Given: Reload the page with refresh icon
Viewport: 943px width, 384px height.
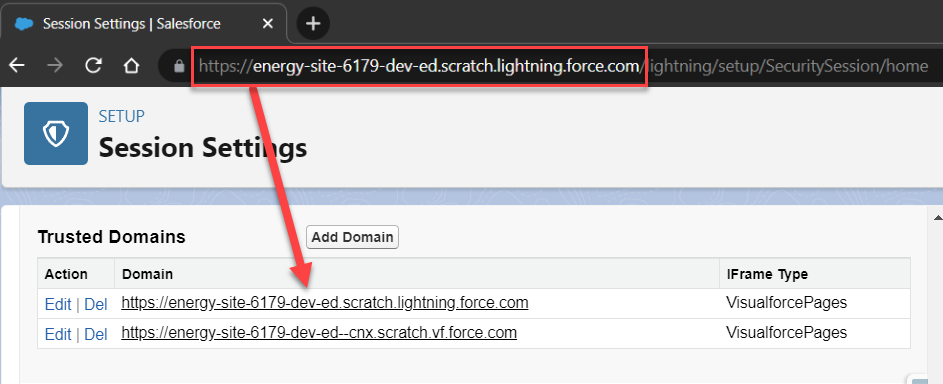Looking at the screenshot, I should 93,66.
